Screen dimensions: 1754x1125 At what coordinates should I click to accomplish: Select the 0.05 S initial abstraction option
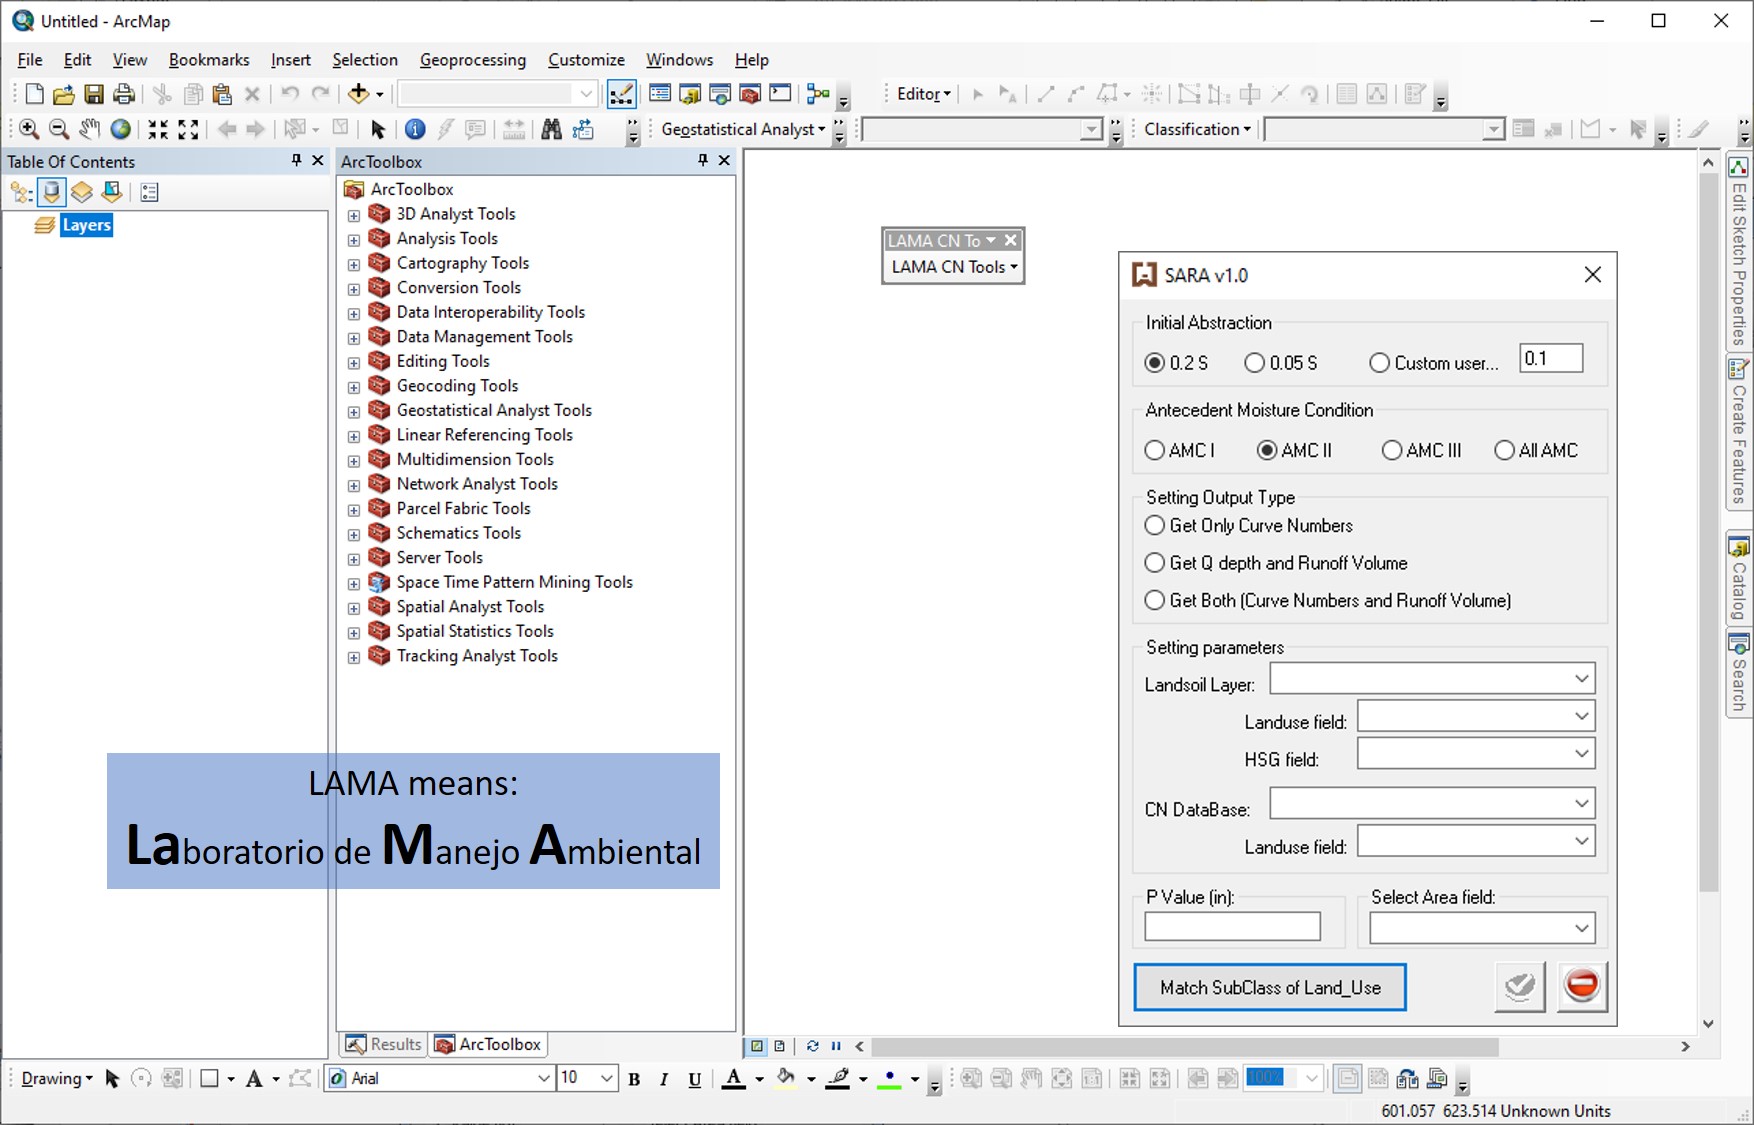pyautogui.click(x=1255, y=363)
